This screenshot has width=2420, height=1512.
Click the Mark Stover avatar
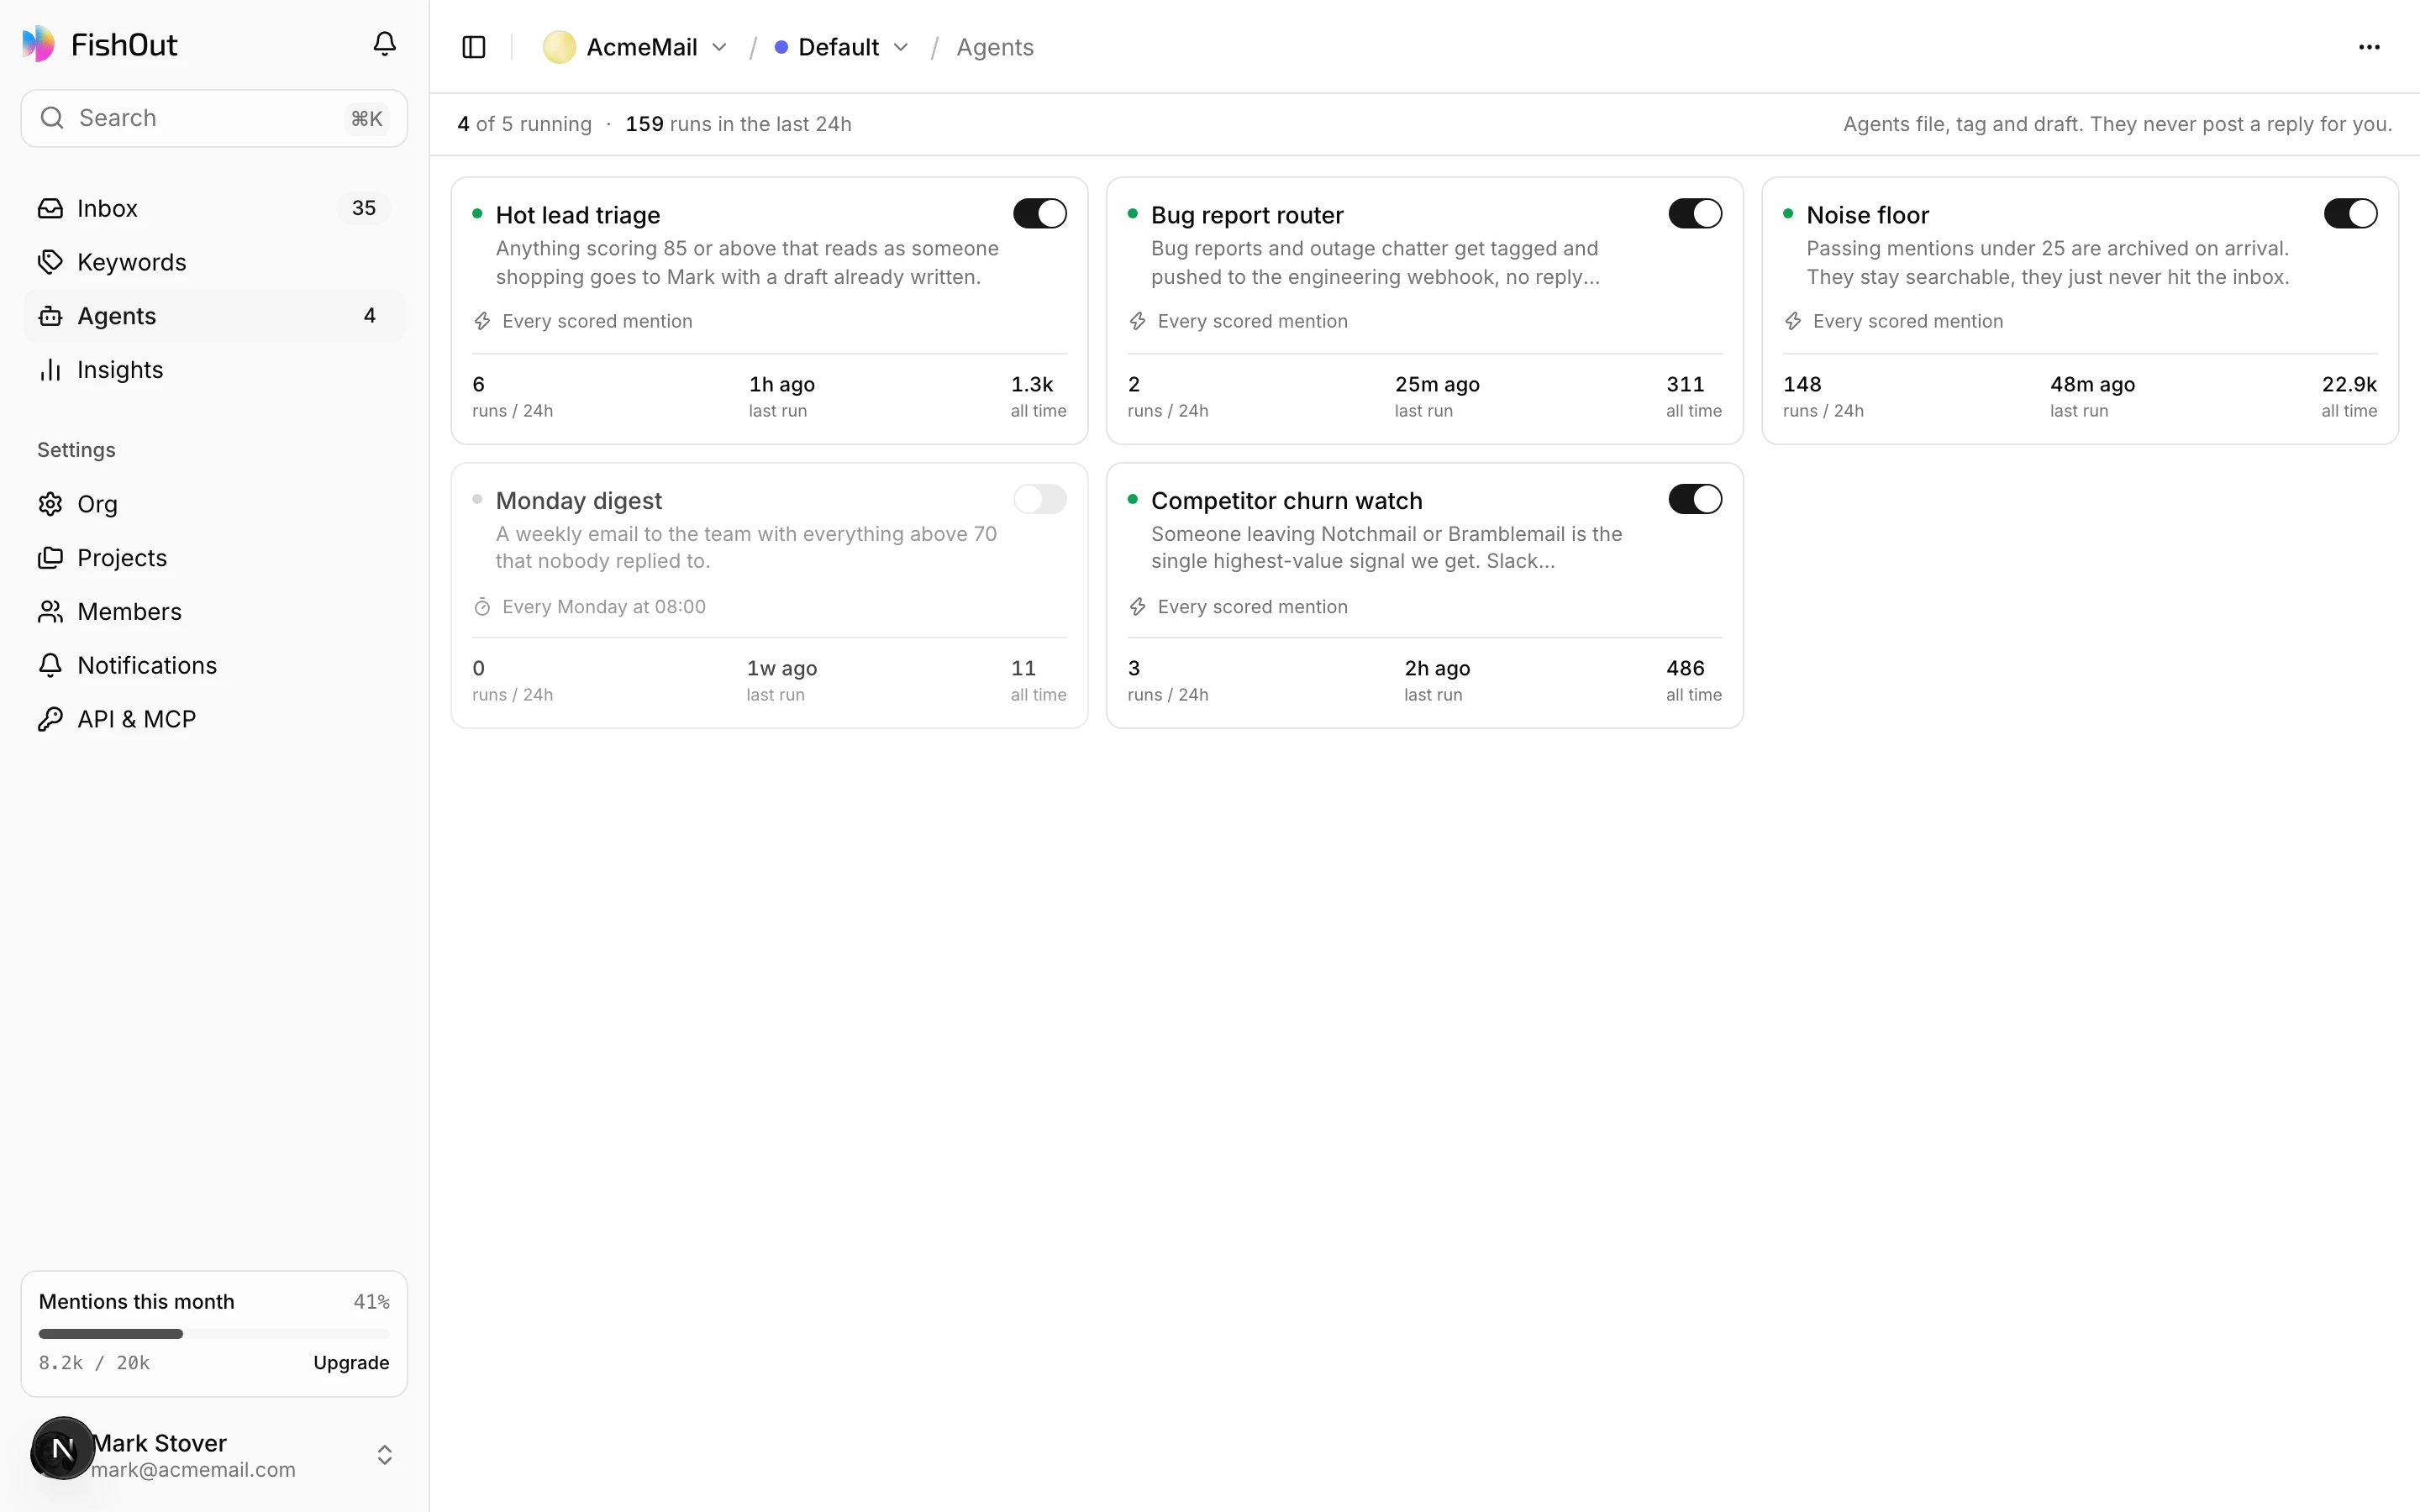[x=62, y=1448]
